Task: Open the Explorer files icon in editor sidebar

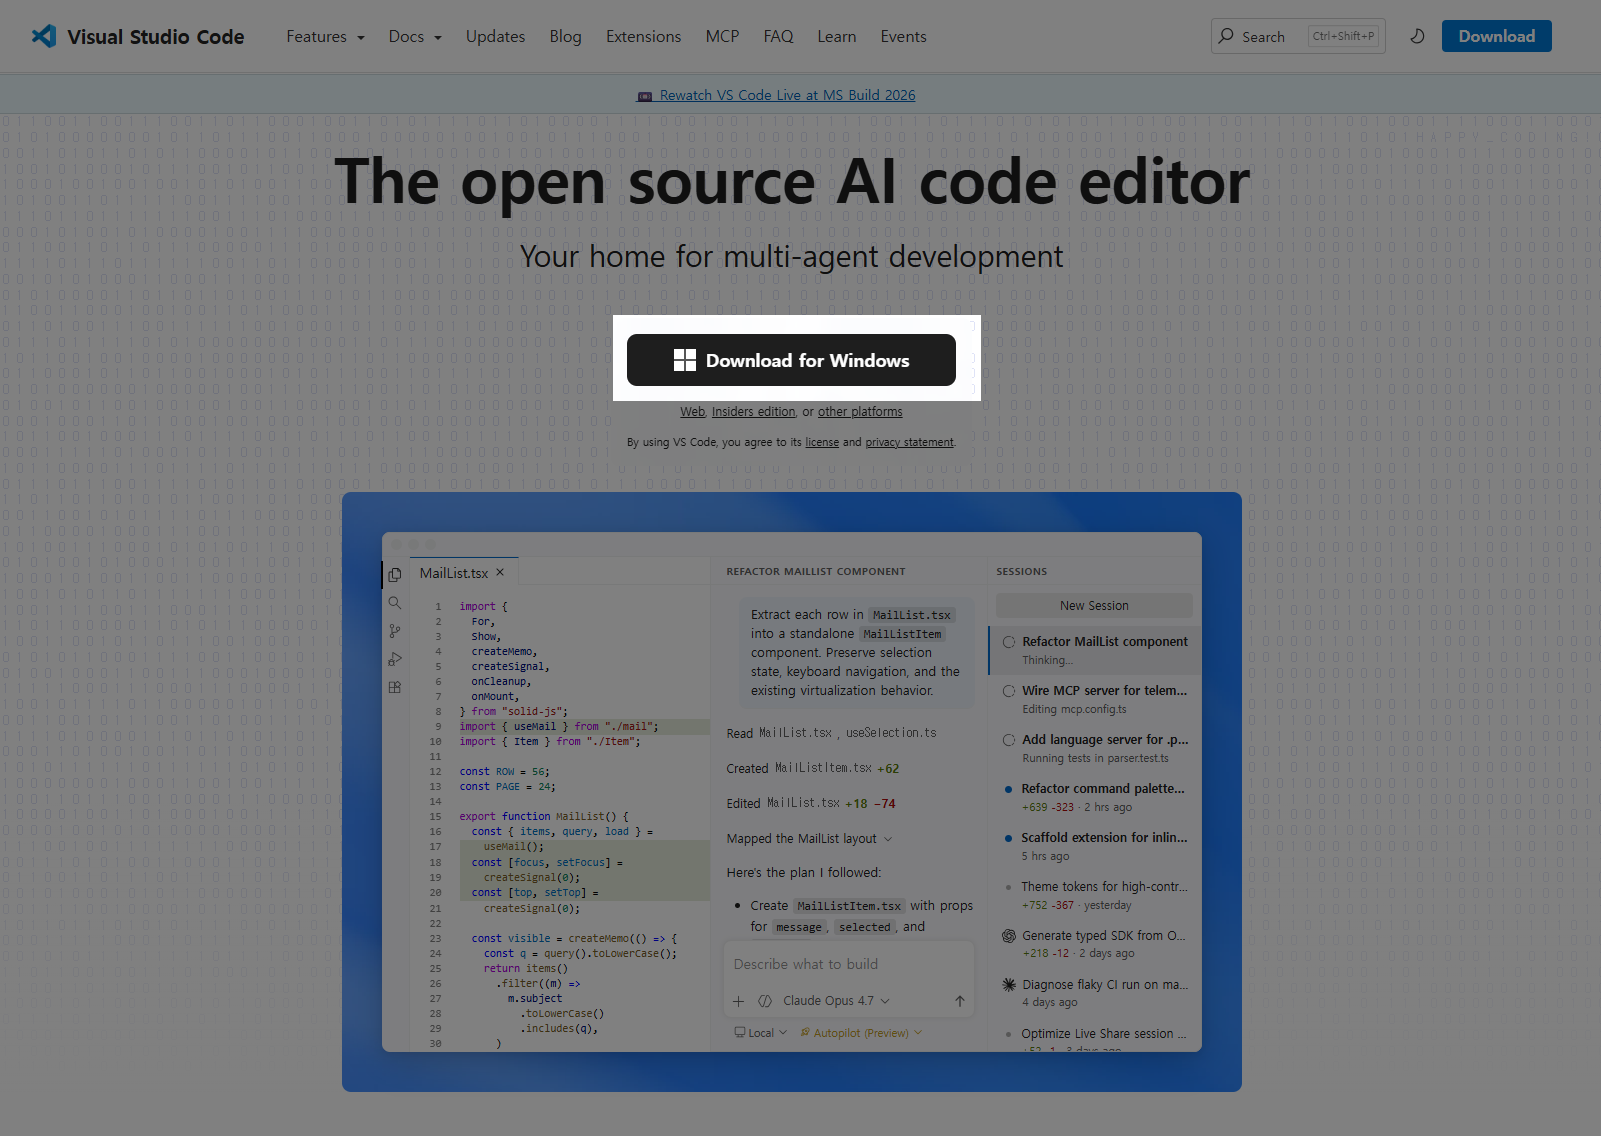Action: point(395,574)
